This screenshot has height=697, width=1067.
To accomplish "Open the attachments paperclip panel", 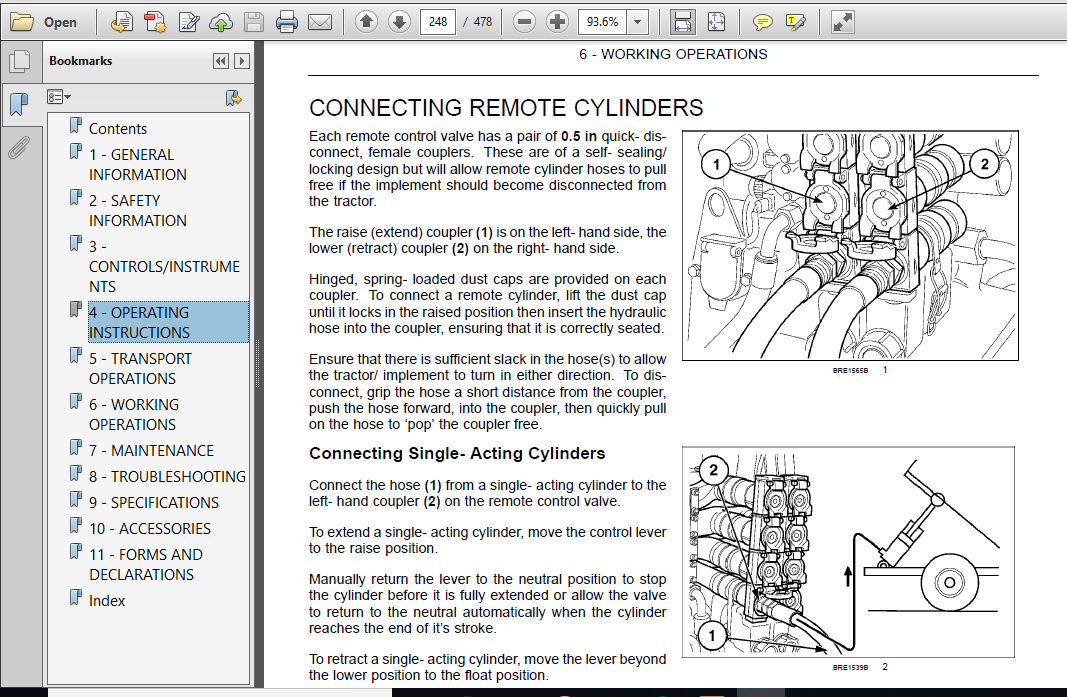I will (19, 147).
